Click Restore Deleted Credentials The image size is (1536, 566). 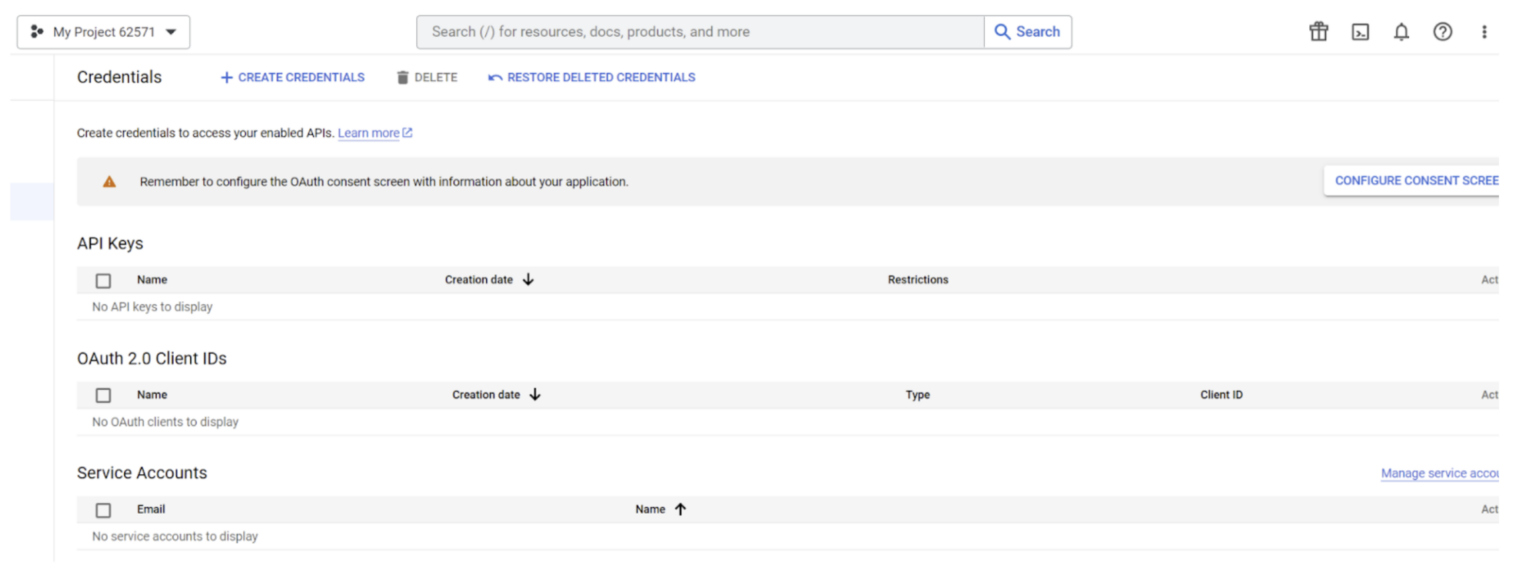[x=591, y=77]
